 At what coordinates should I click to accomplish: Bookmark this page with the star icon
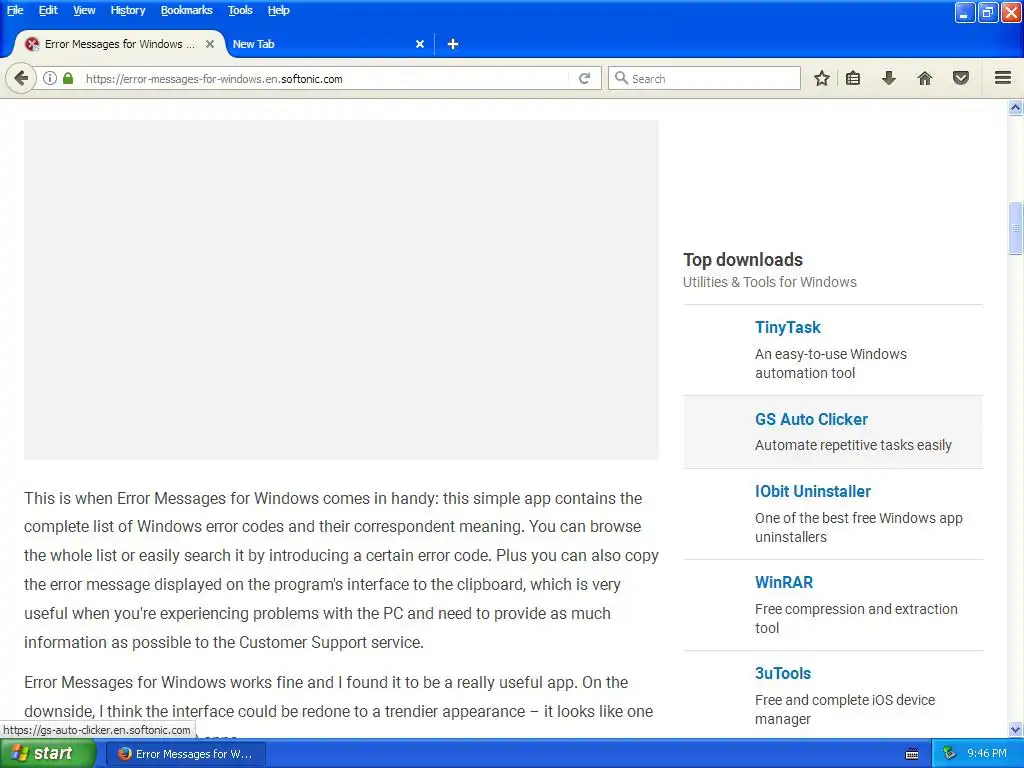point(822,78)
